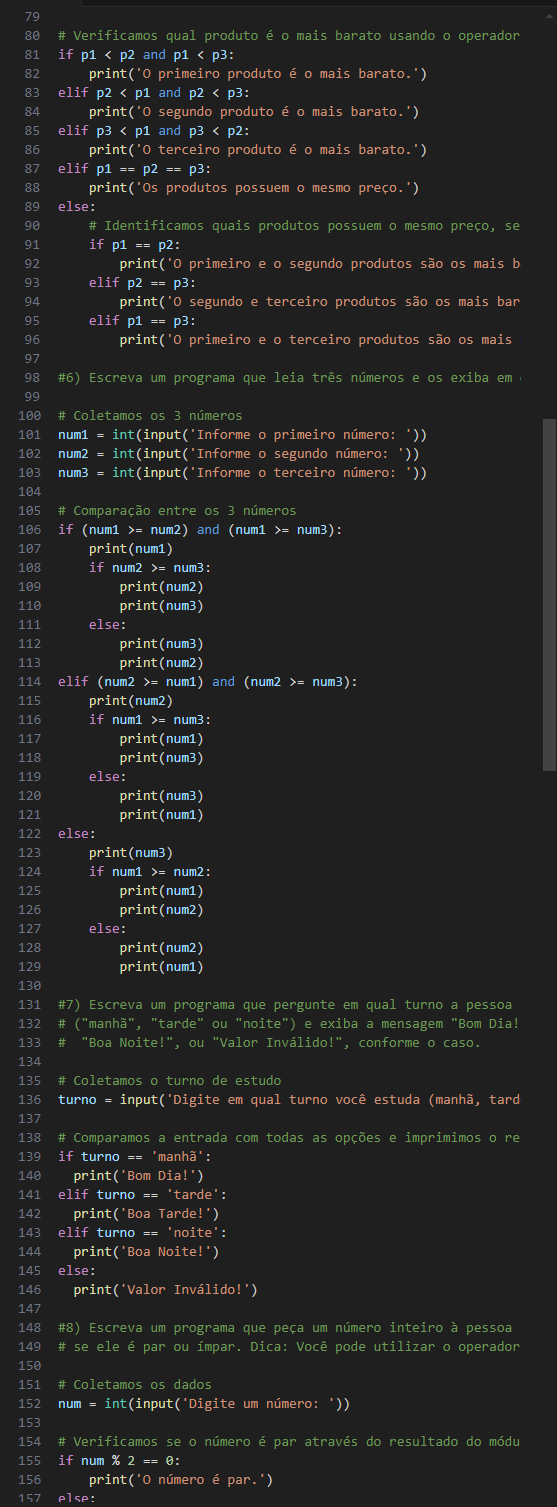Click the '#6) Escreva um programa que leia três números' comment
The height and width of the screenshot is (1507, 557).
(290, 377)
